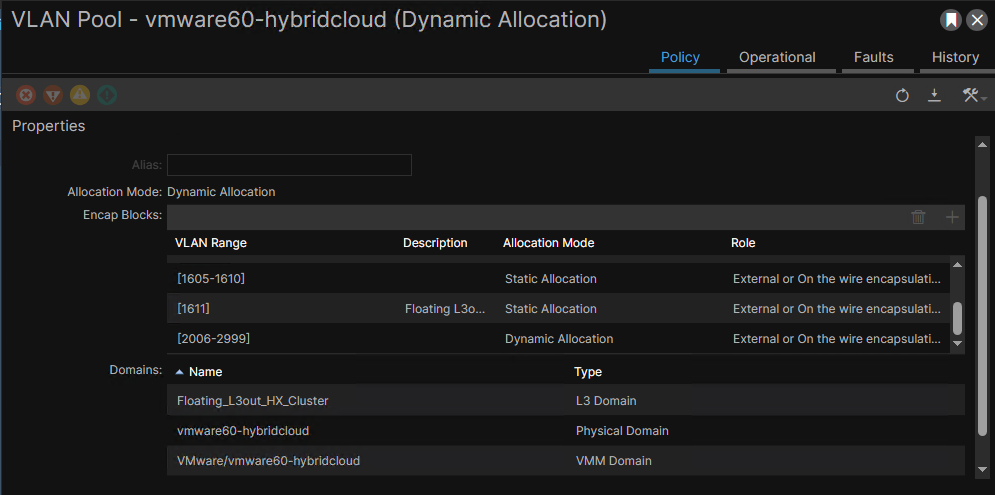Switch to the Policy tab
Viewport: 995px width, 495px height.
coord(680,57)
